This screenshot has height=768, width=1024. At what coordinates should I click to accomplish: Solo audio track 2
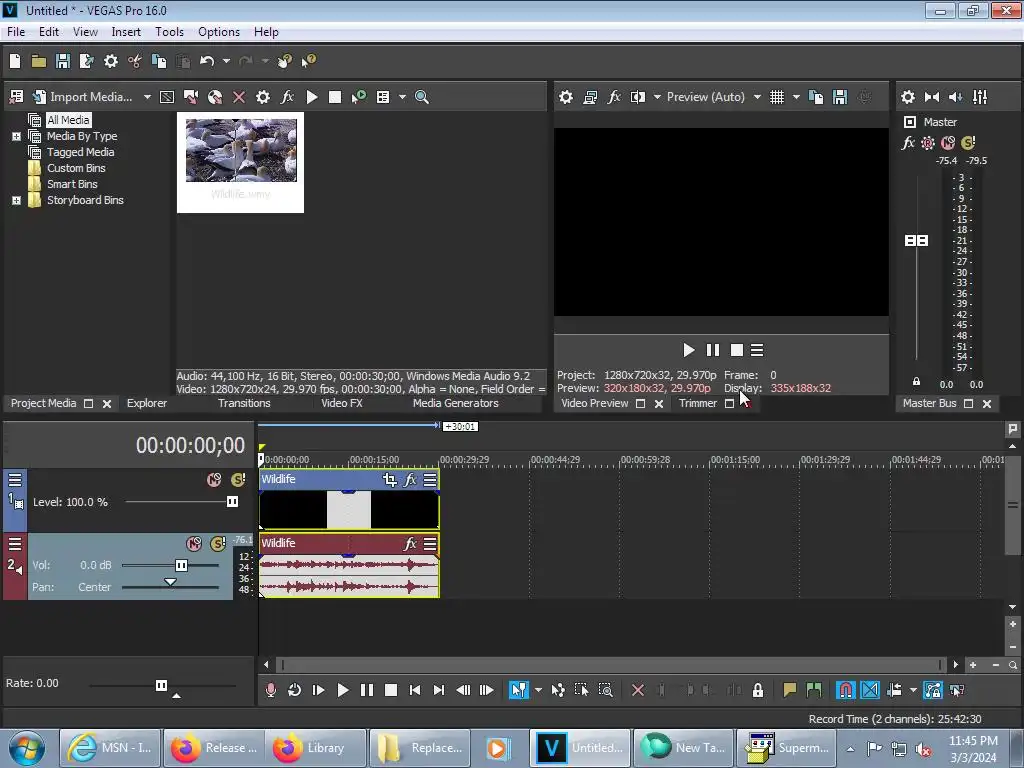point(217,544)
